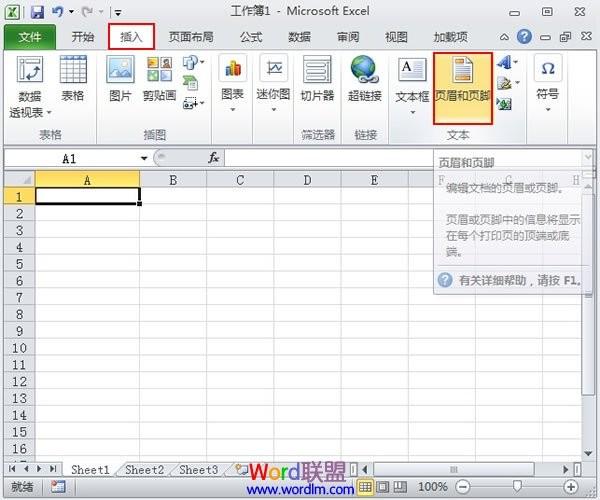Click the horizontal scrollbar thumb
600x500 pixels.
[454, 469]
